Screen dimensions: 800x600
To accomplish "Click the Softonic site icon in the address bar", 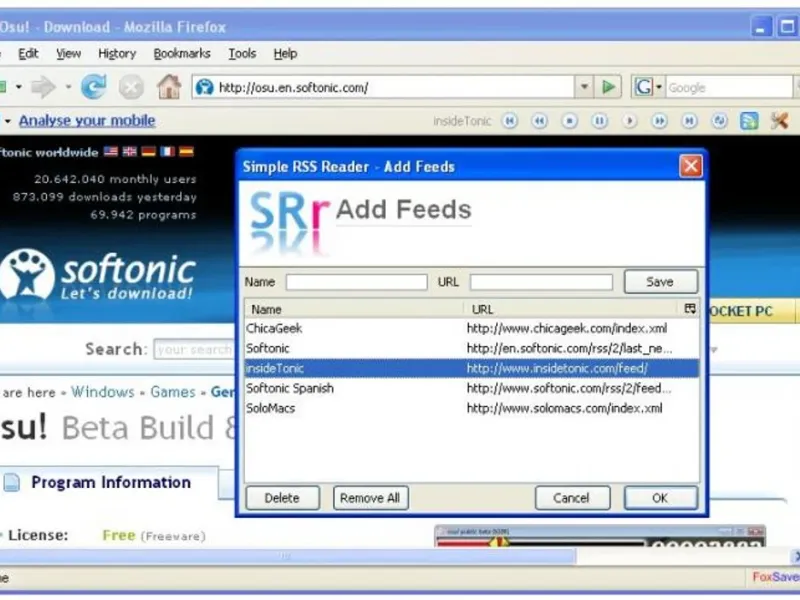I will (205, 87).
